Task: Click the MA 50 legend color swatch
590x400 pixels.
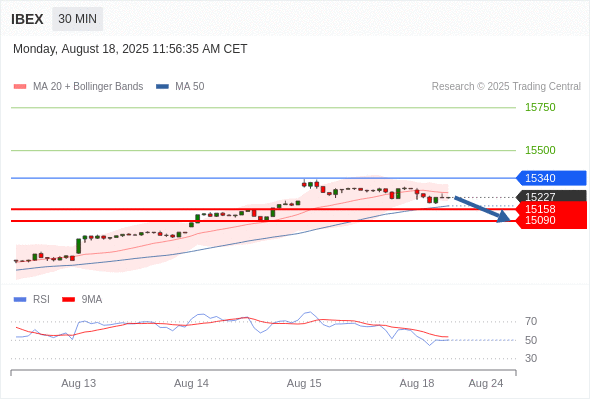Action: tap(162, 87)
